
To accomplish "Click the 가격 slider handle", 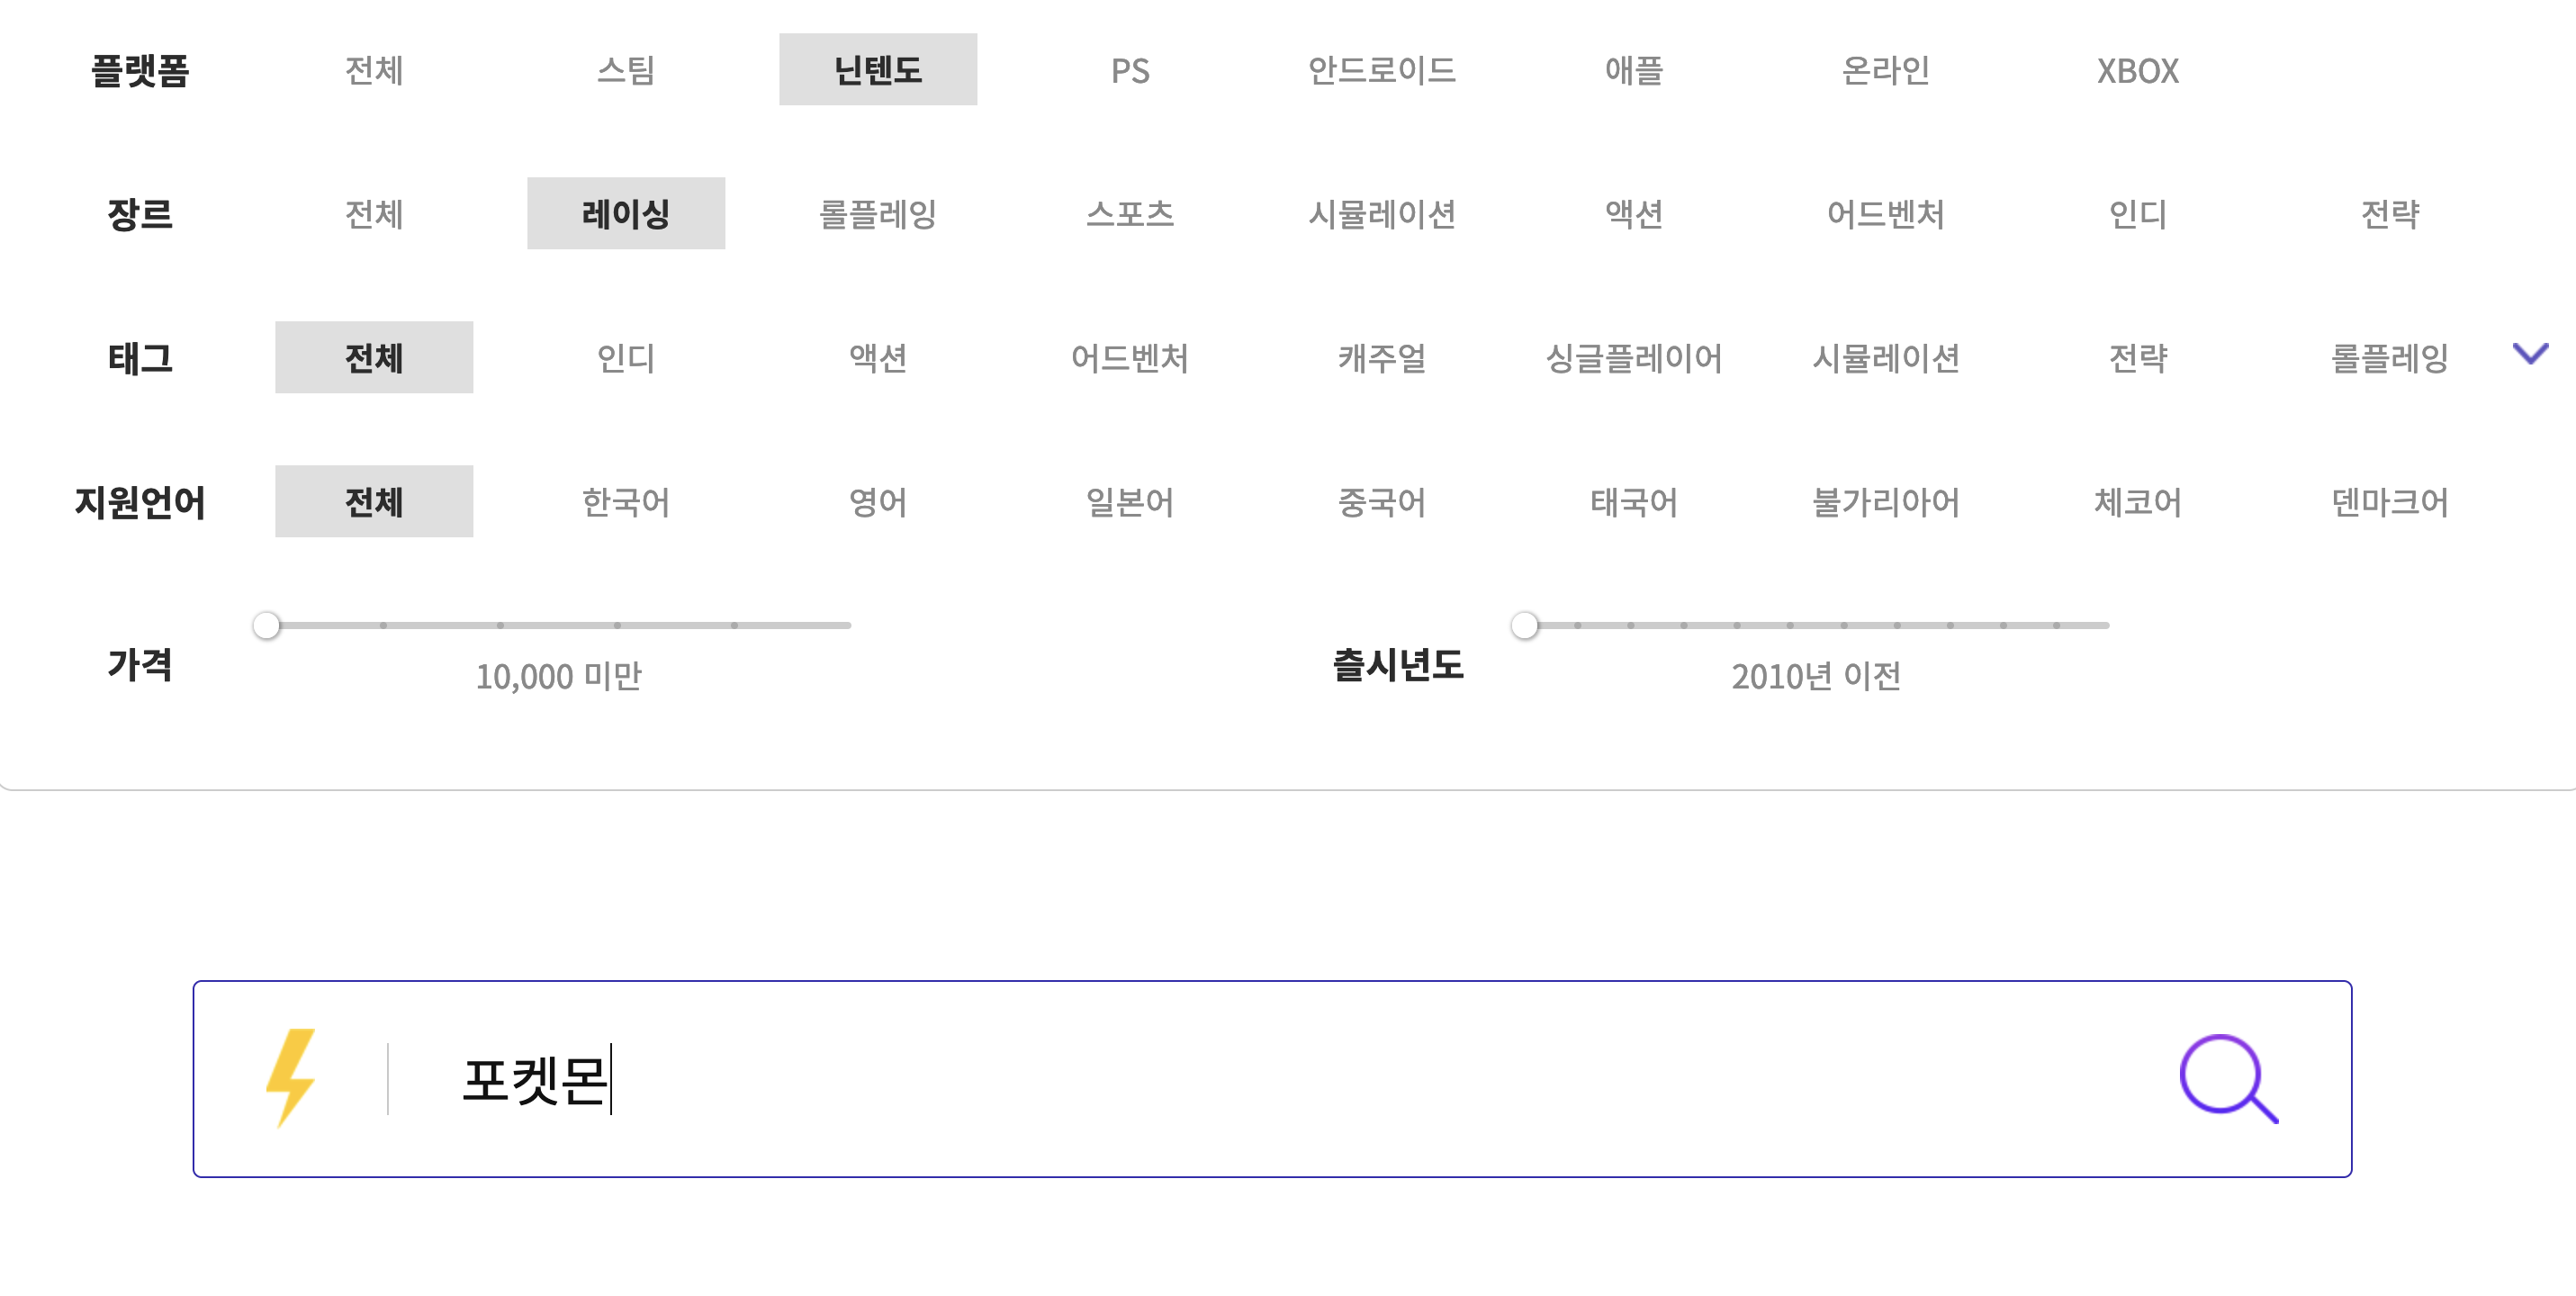I will [x=266, y=625].
